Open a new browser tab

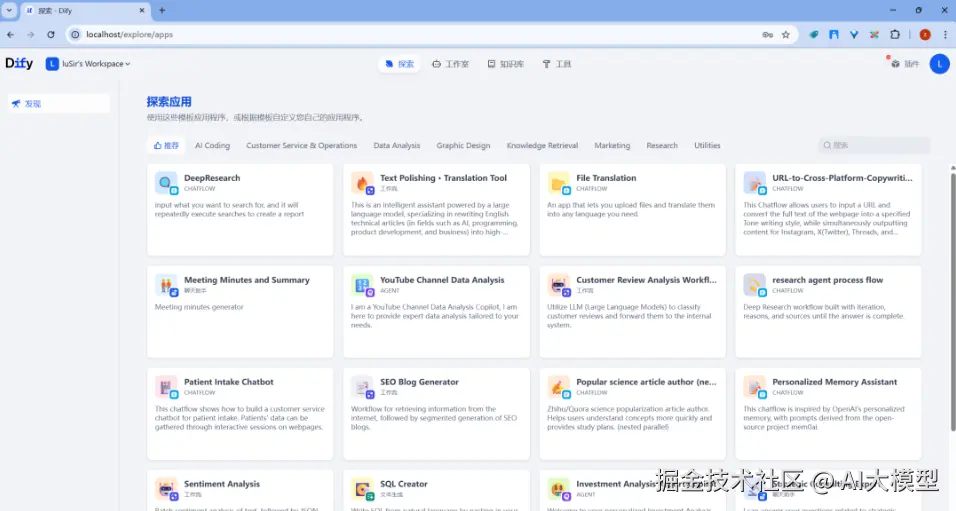[162, 10]
